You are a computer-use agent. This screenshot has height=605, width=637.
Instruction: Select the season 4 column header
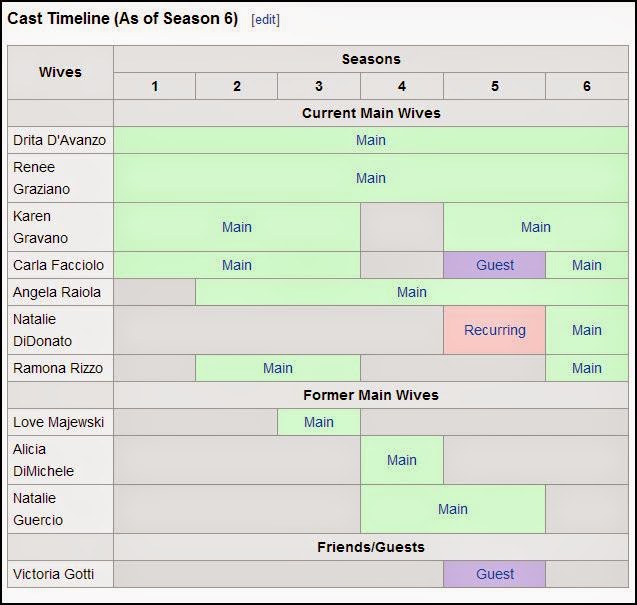pyautogui.click(x=402, y=86)
